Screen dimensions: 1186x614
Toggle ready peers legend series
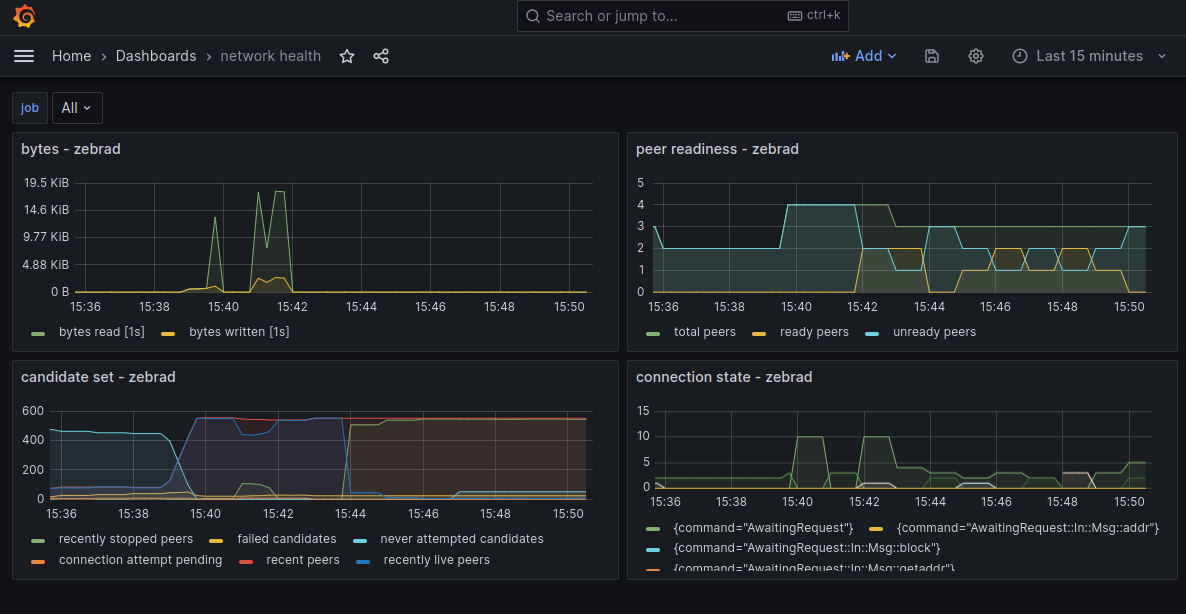(813, 332)
